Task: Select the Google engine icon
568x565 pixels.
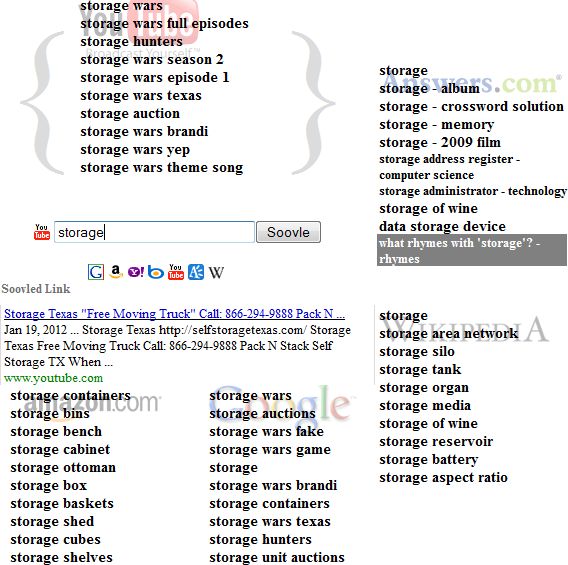Action: click(96, 272)
